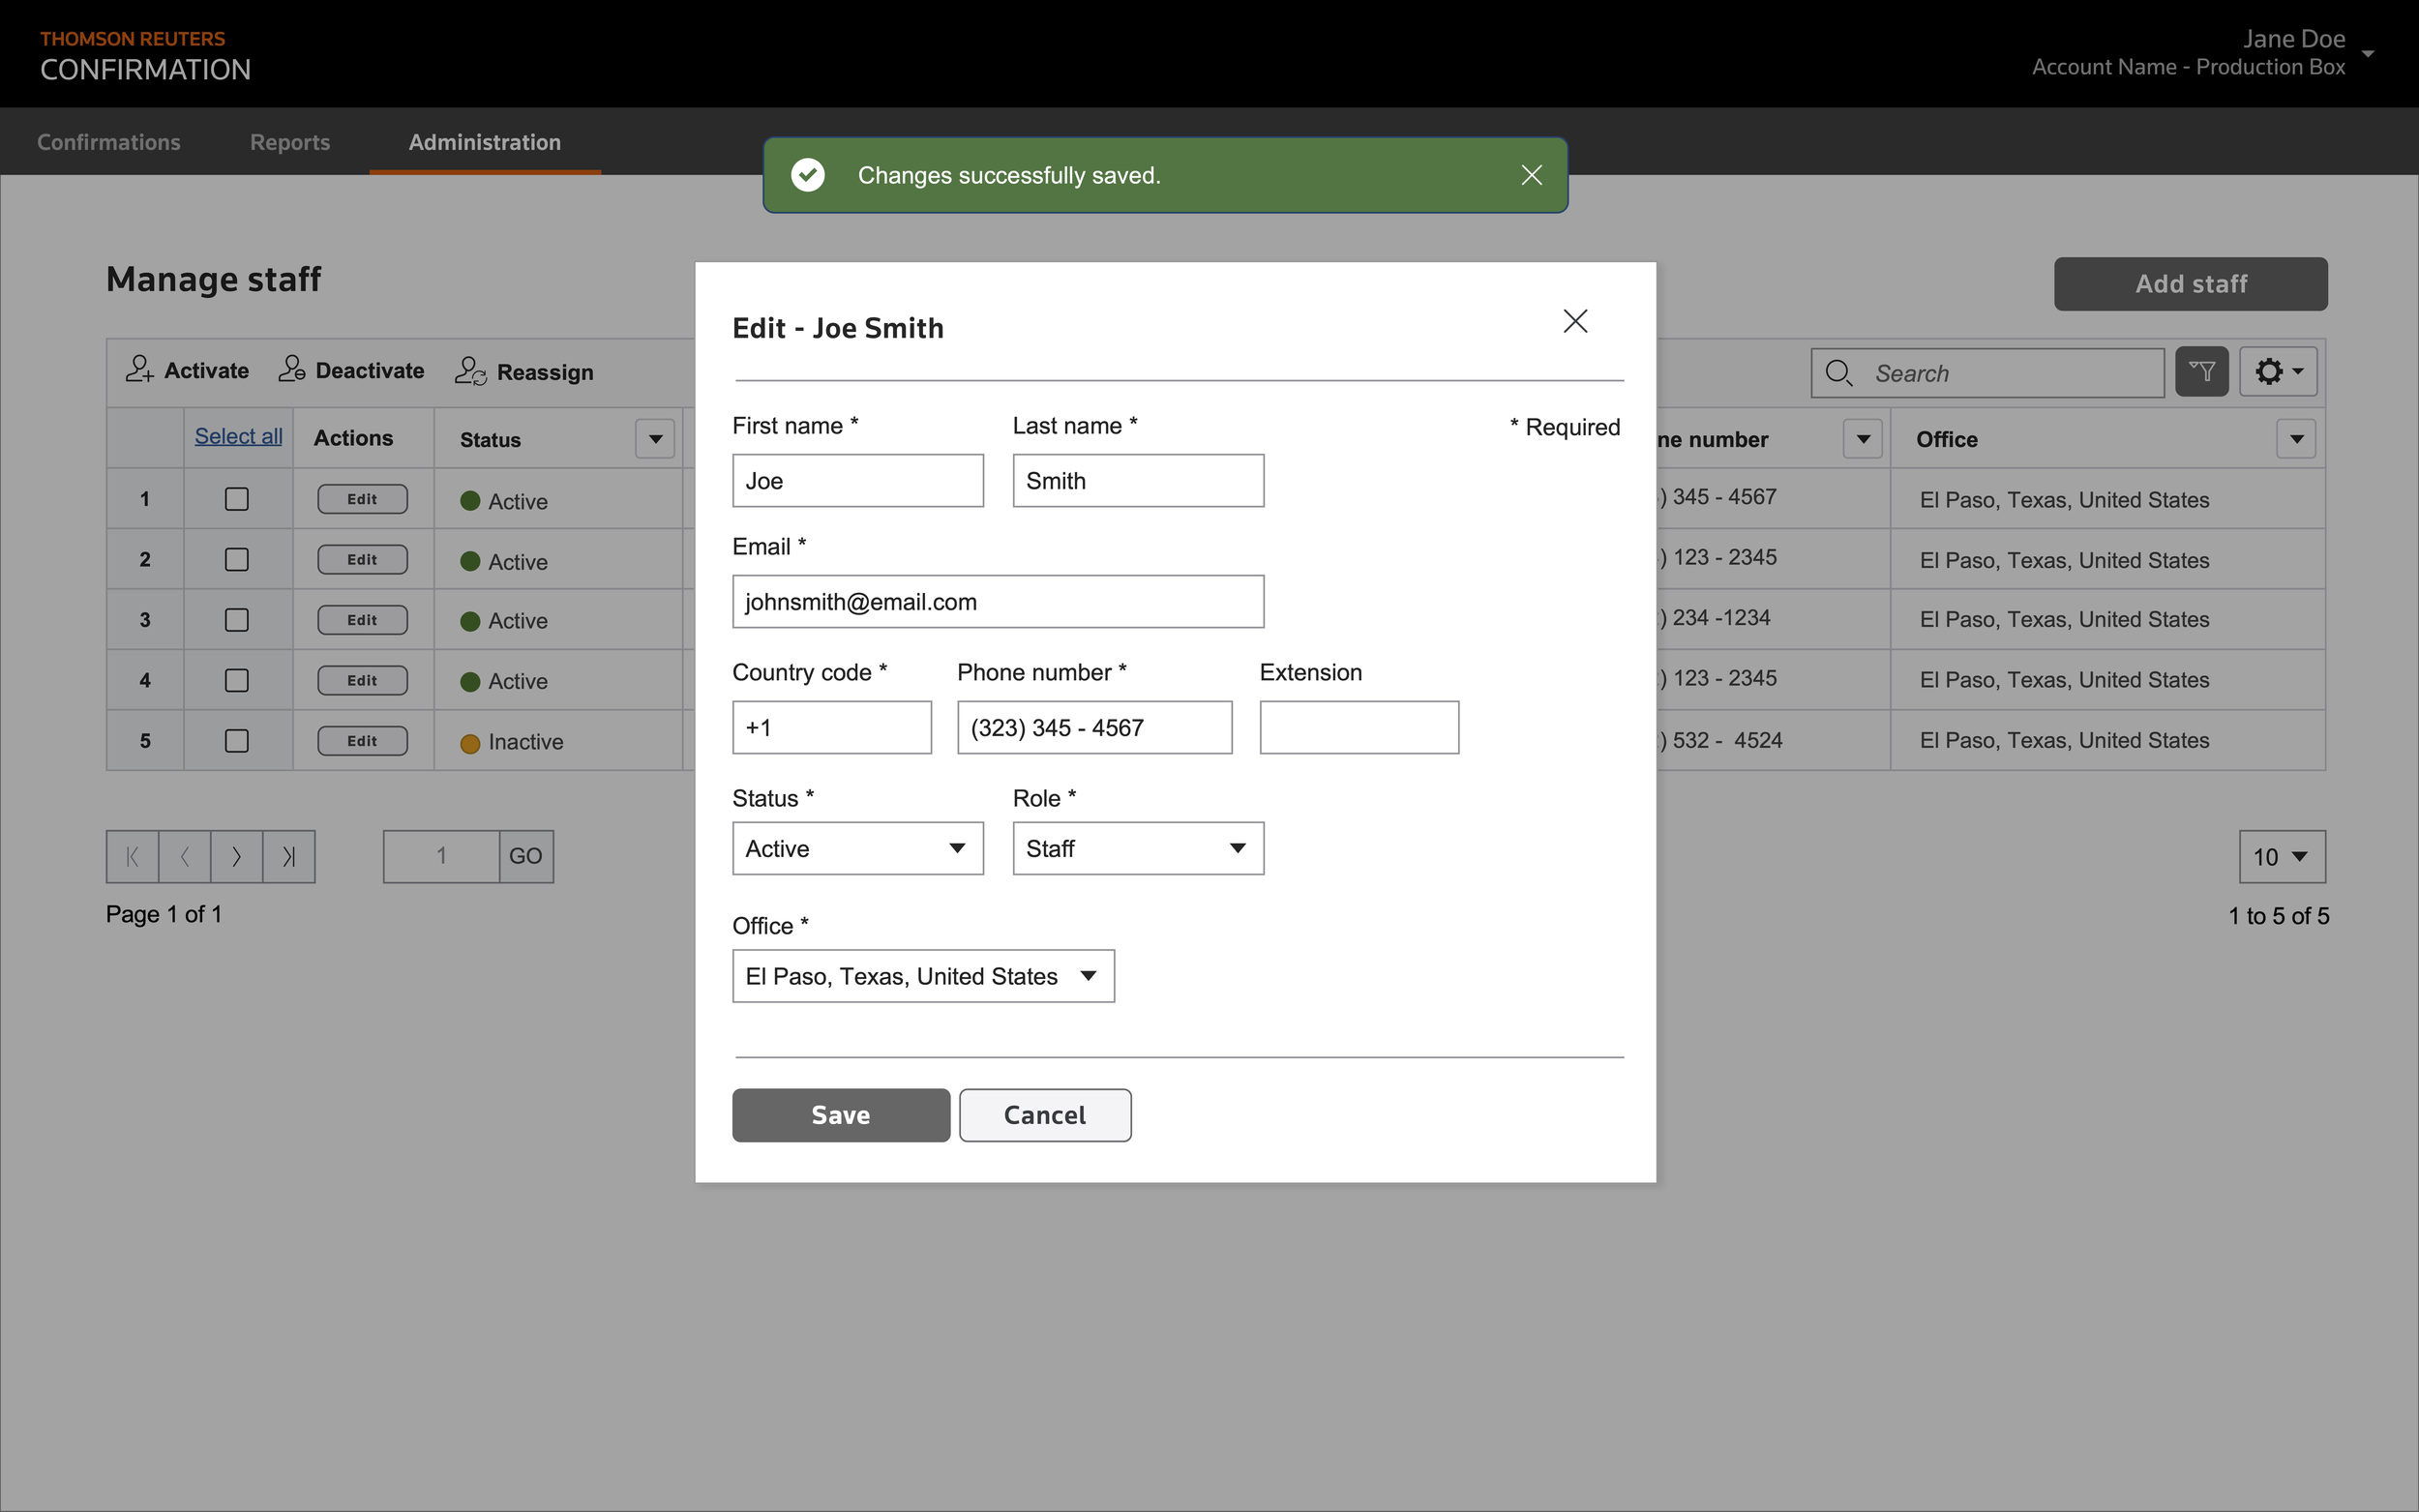The image size is (2419, 1512).
Task: Click the Deactivate user icon
Action: coord(292,370)
